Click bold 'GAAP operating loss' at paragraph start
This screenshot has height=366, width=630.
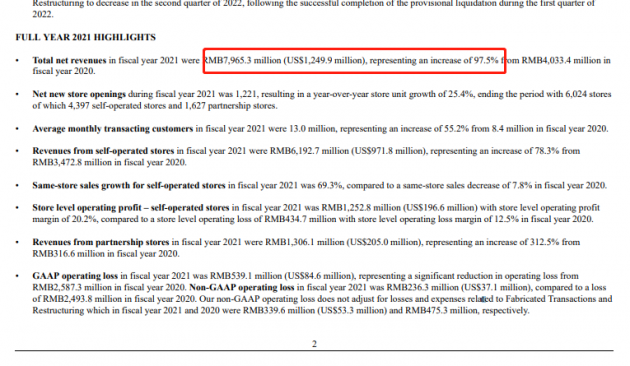tap(75, 276)
